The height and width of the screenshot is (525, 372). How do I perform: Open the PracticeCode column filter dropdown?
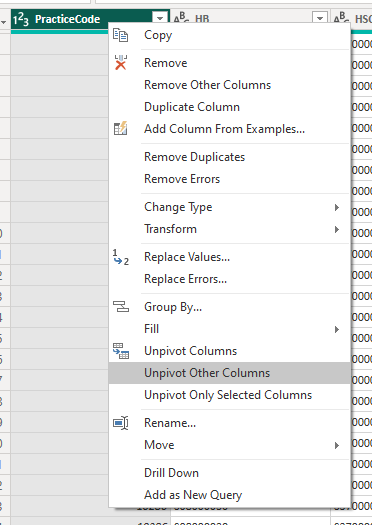[x=160, y=18]
